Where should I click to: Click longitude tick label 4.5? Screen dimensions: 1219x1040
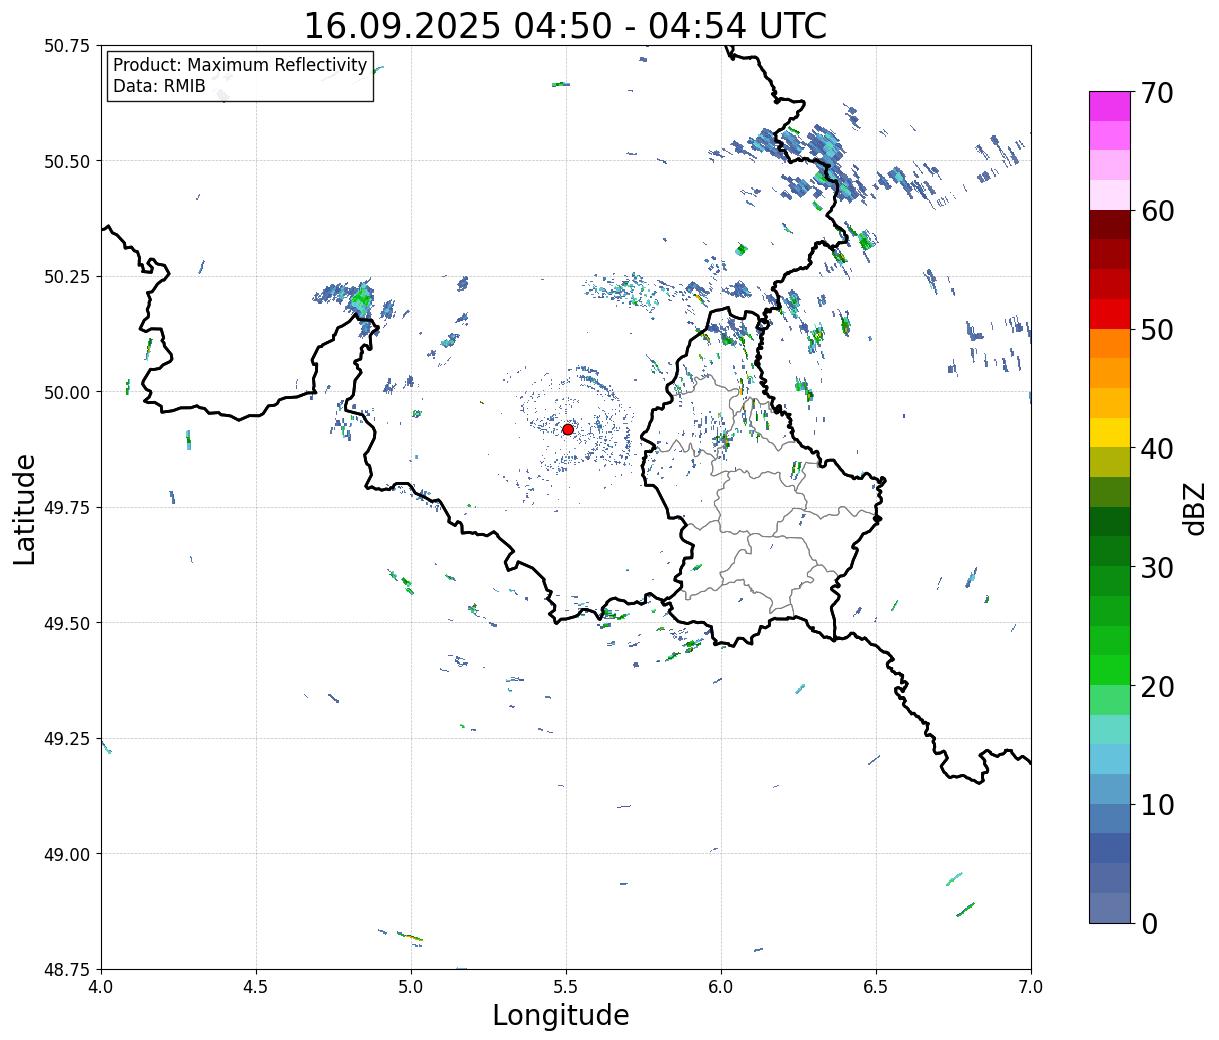tap(256, 987)
